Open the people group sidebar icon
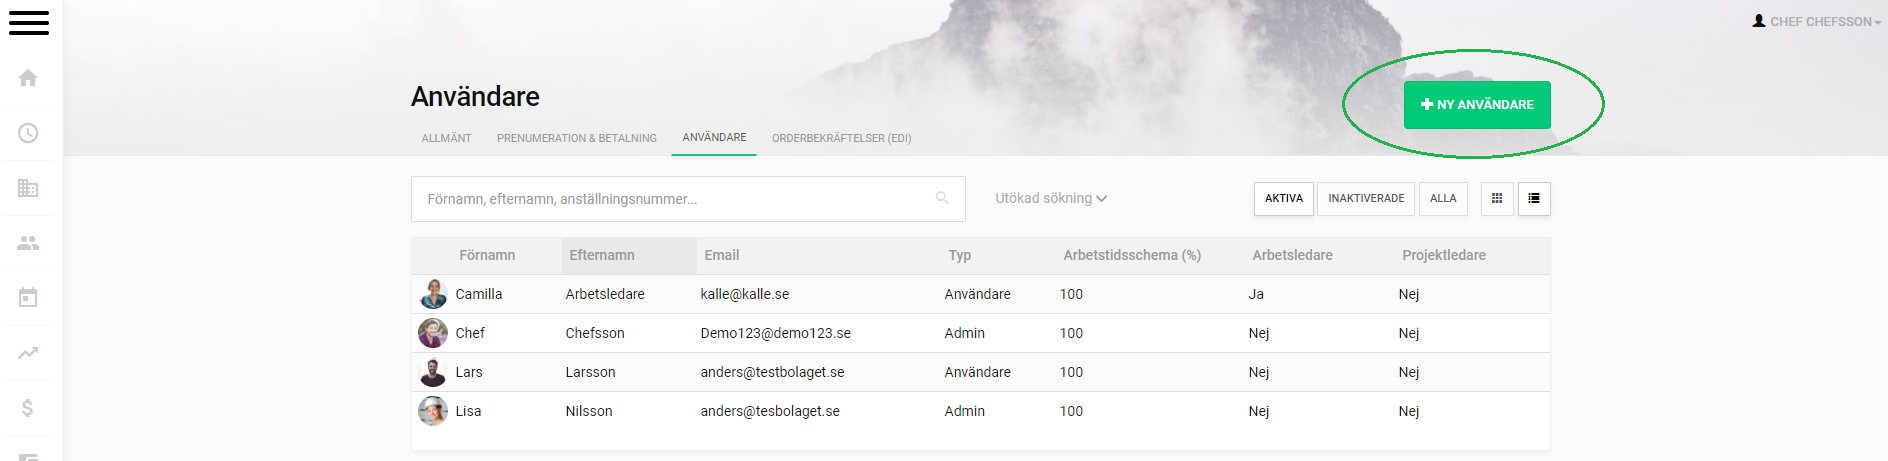Screen dimensions: 1888x461 [28, 243]
